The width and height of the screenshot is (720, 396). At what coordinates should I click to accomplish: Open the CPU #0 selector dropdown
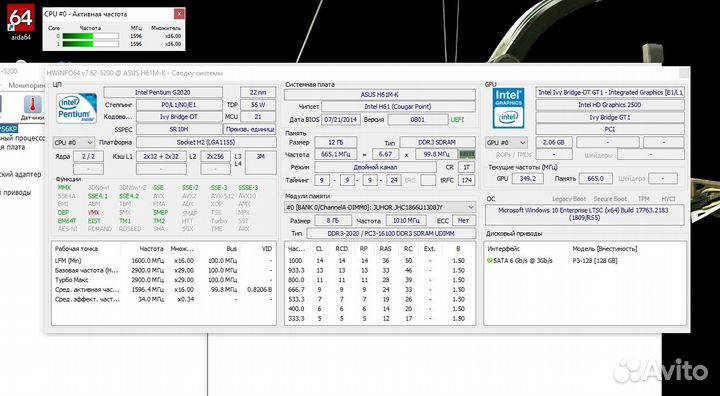74,142
